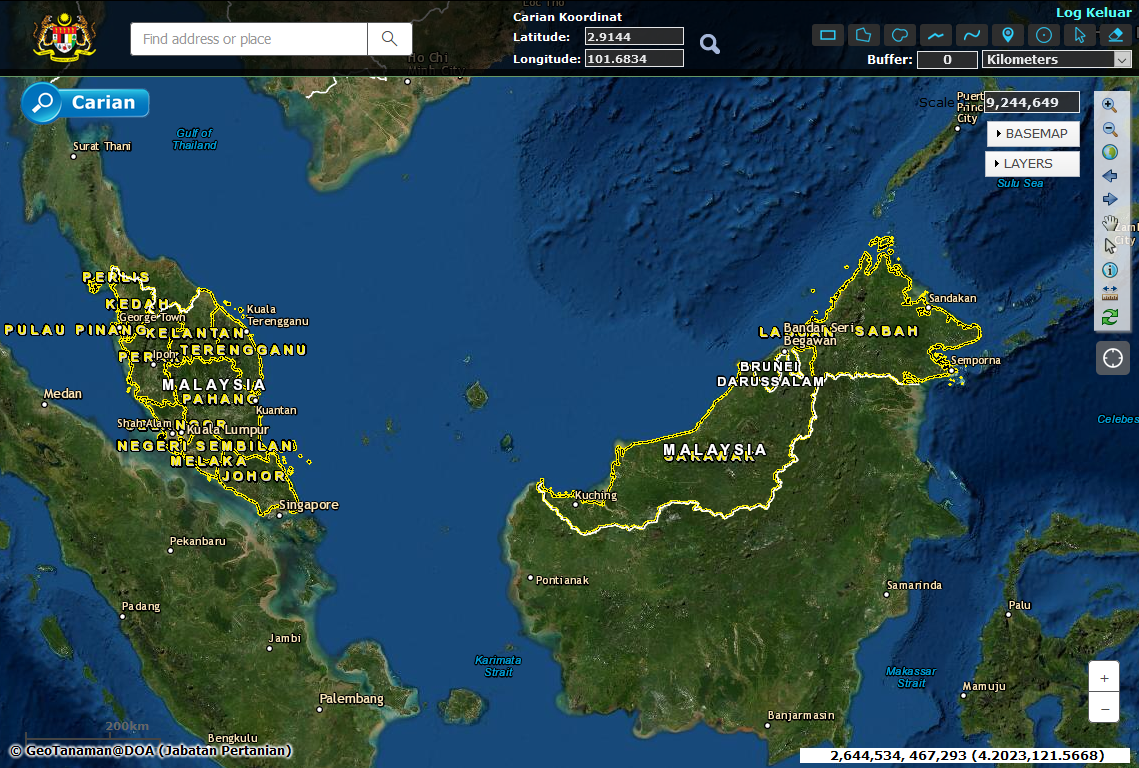Viewport: 1139px width, 768px height.
Task: Select the polygon draw tool
Action: point(864,35)
